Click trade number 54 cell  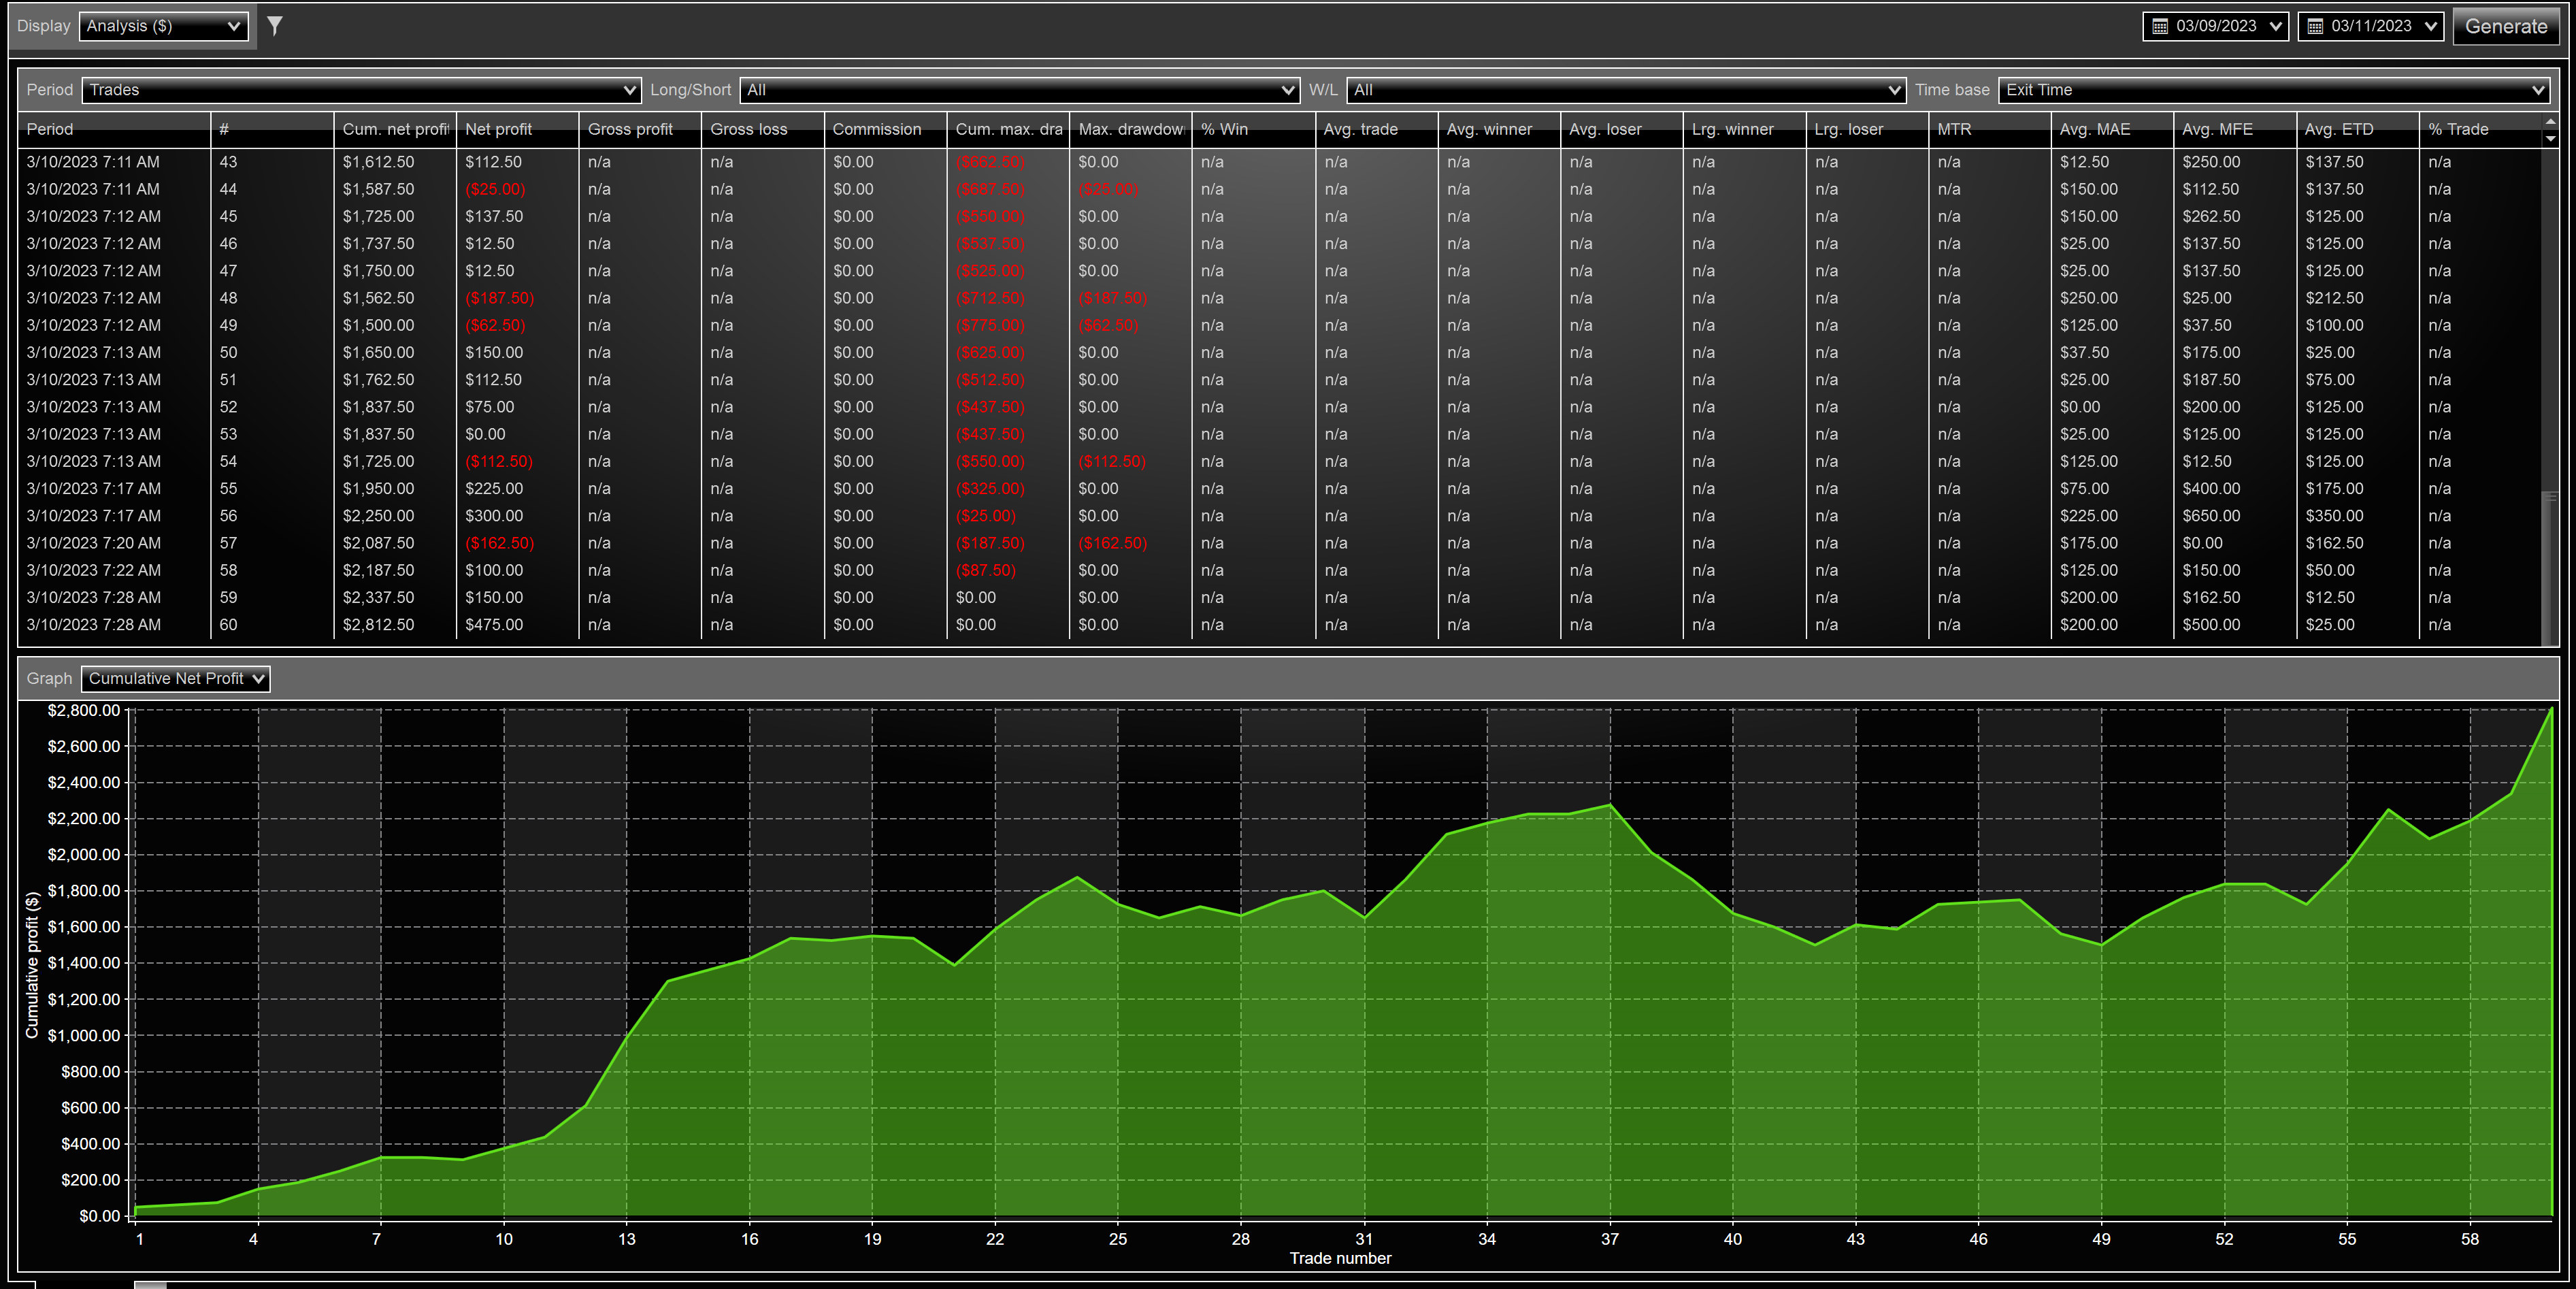click(272, 461)
